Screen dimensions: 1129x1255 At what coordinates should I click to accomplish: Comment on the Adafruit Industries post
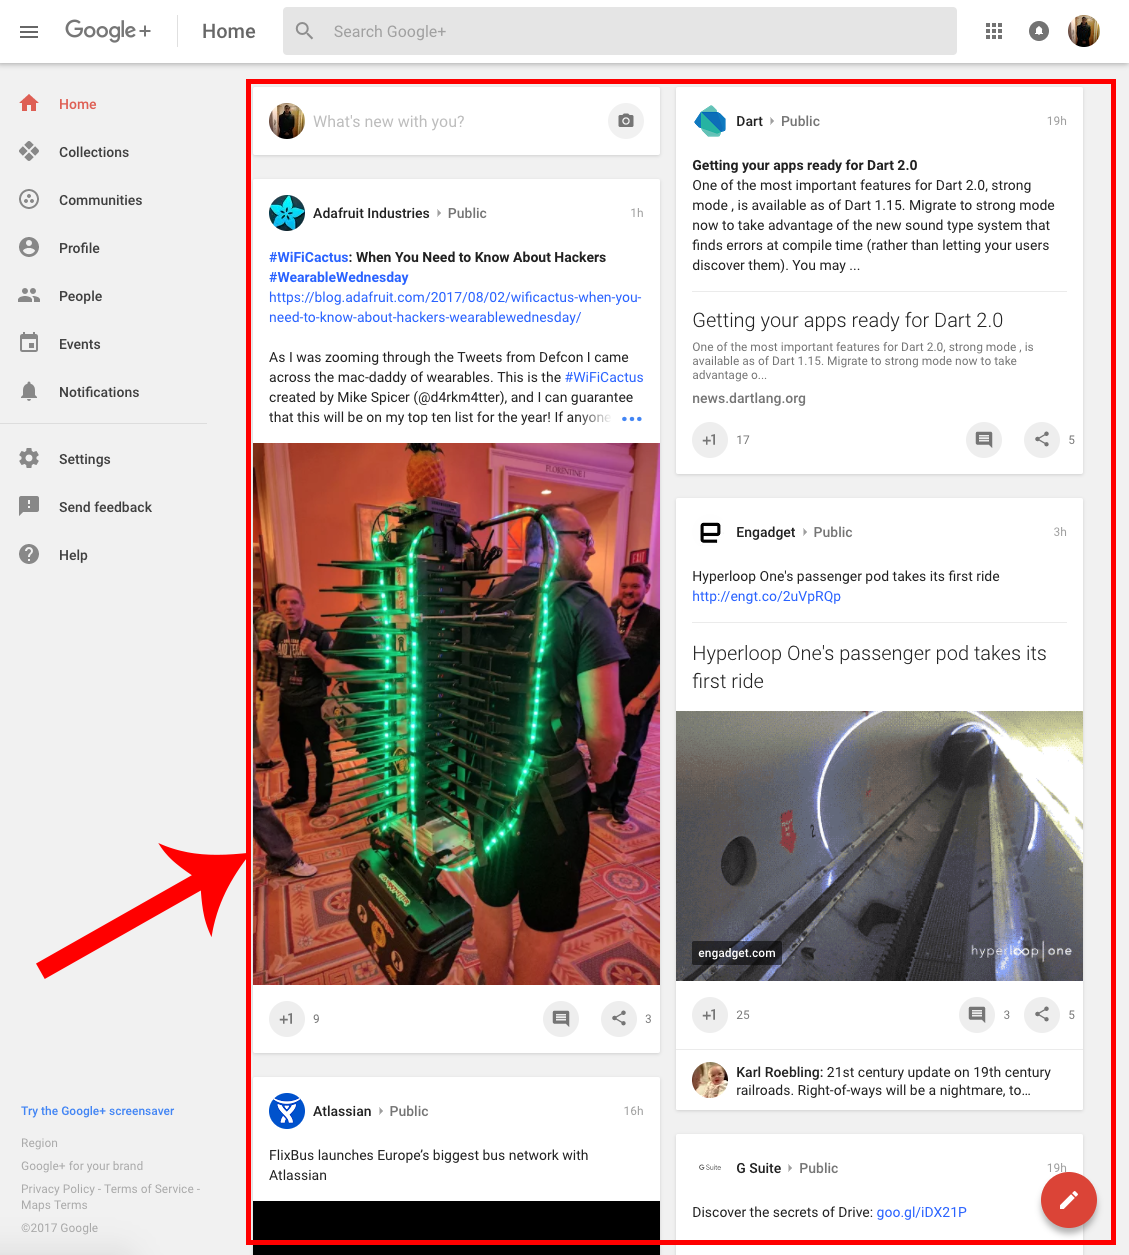pyautogui.click(x=561, y=1019)
